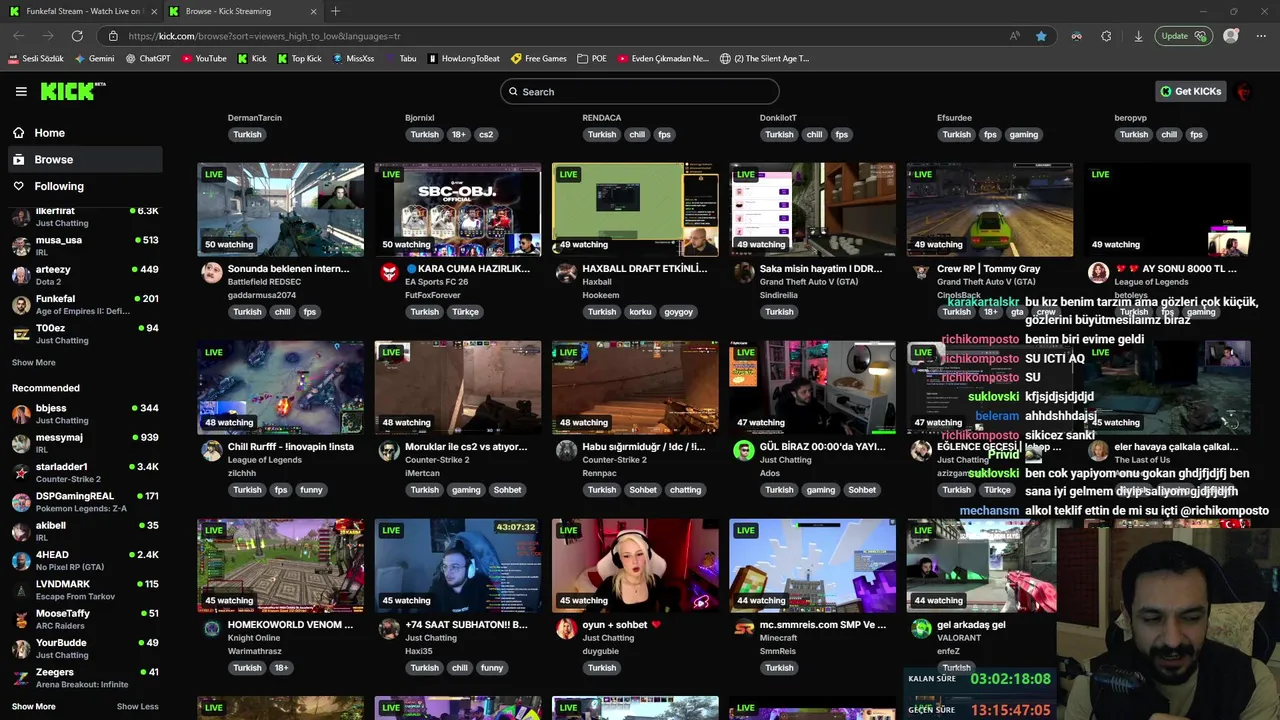Focus the Kick search box
This screenshot has height=720, width=1280.
click(x=640, y=92)
